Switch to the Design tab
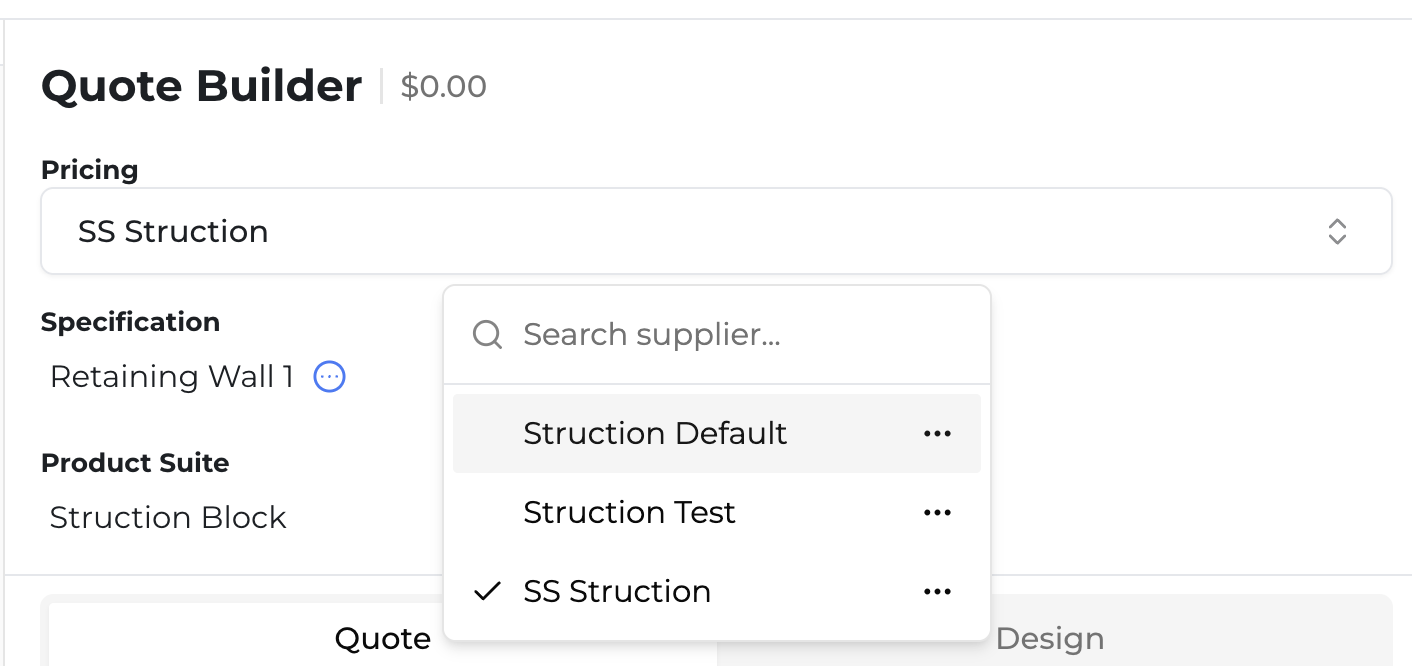This screenshot has height=666, width=1412. (1050, 638)
